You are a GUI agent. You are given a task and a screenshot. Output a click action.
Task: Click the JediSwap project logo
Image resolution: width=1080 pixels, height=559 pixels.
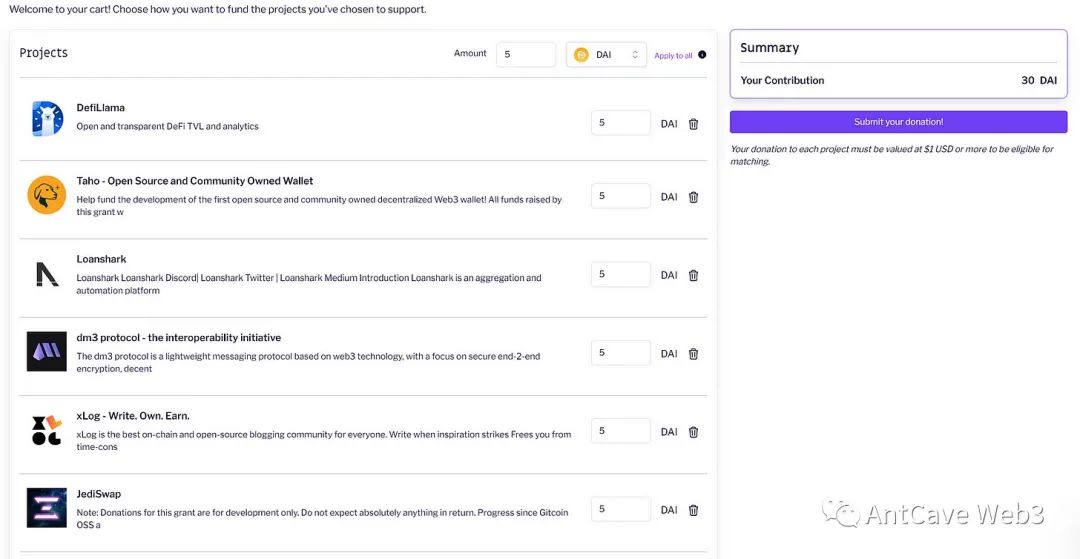pos(47,508)
